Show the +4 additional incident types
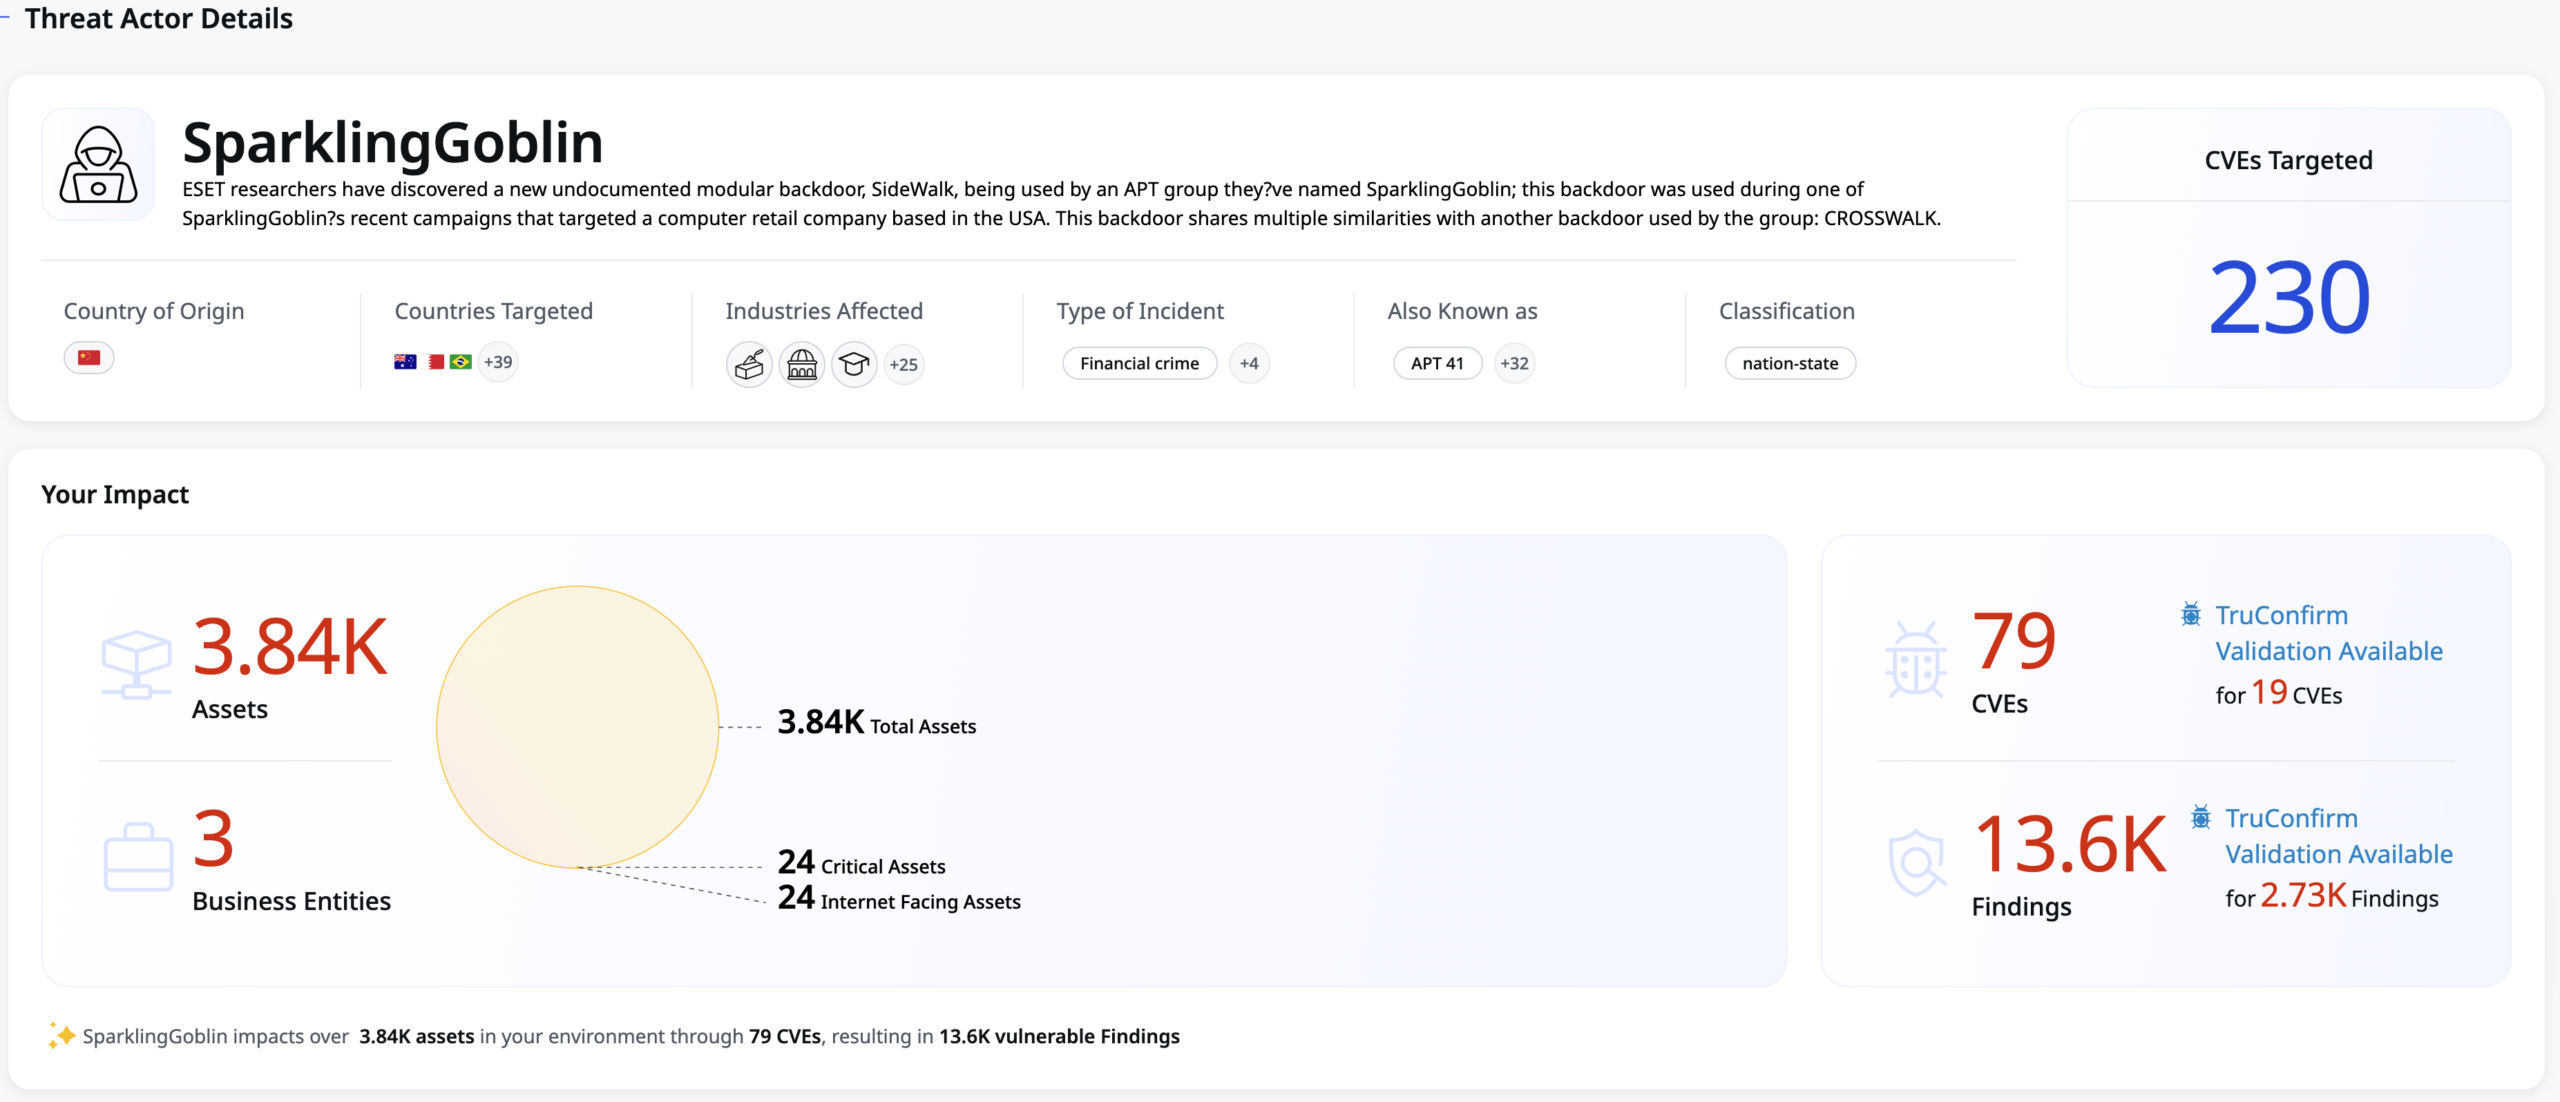 pos(1249,364)
